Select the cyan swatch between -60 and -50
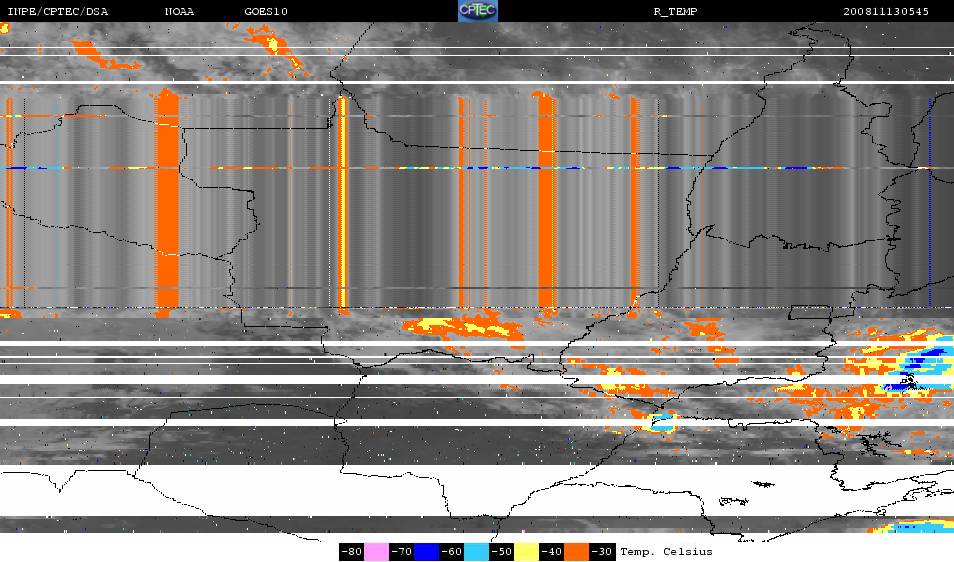Viewport: 954px width, 562px height. pos(476,552)
